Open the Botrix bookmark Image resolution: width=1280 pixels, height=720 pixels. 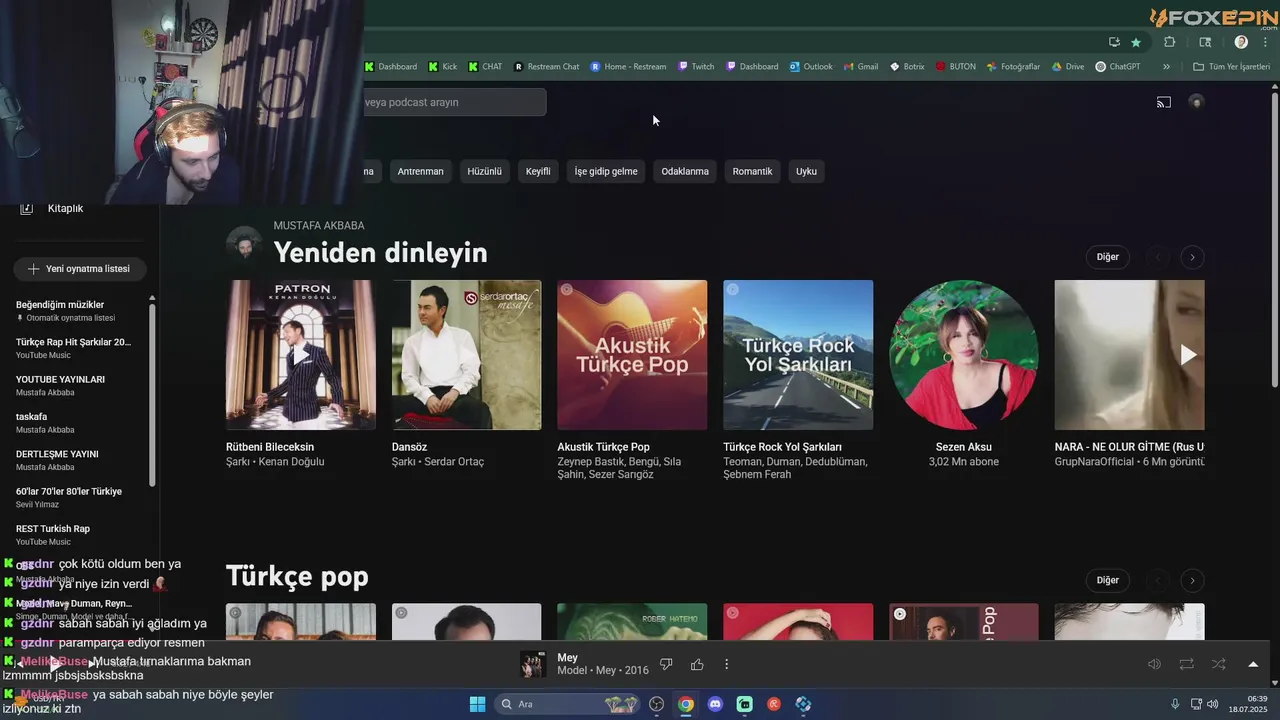point(907,67)
